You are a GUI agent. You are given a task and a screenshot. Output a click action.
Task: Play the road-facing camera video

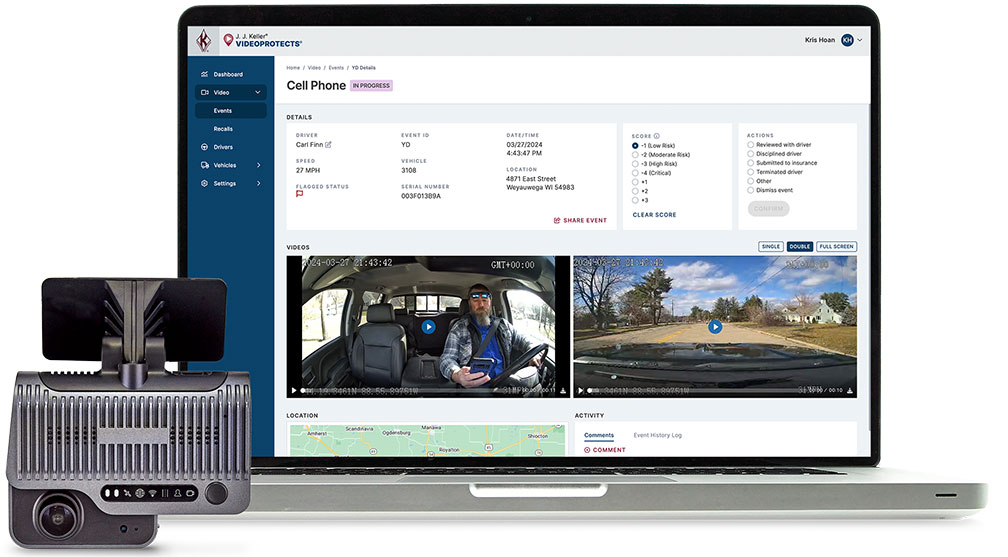coord(715,326)
